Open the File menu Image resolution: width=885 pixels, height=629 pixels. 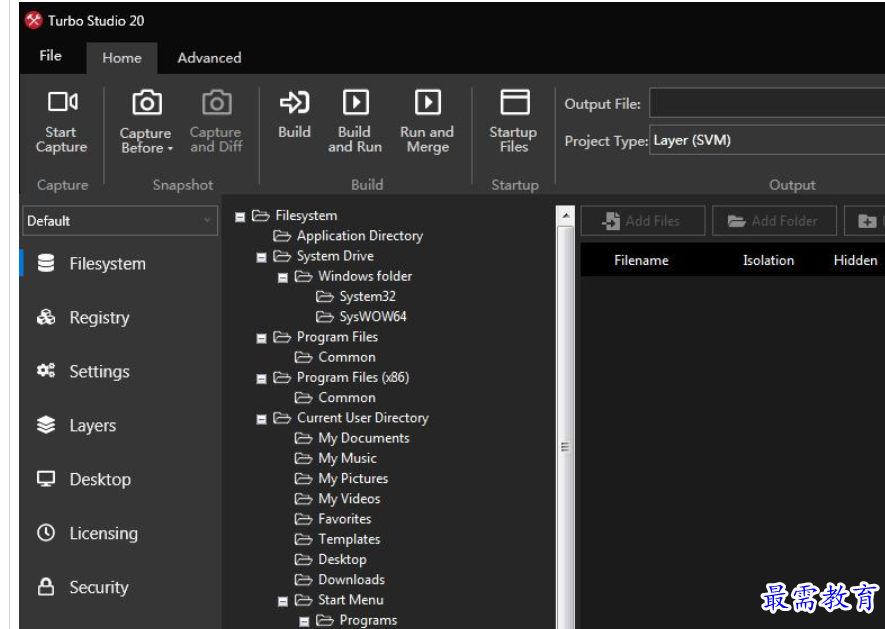pos(50,56)
